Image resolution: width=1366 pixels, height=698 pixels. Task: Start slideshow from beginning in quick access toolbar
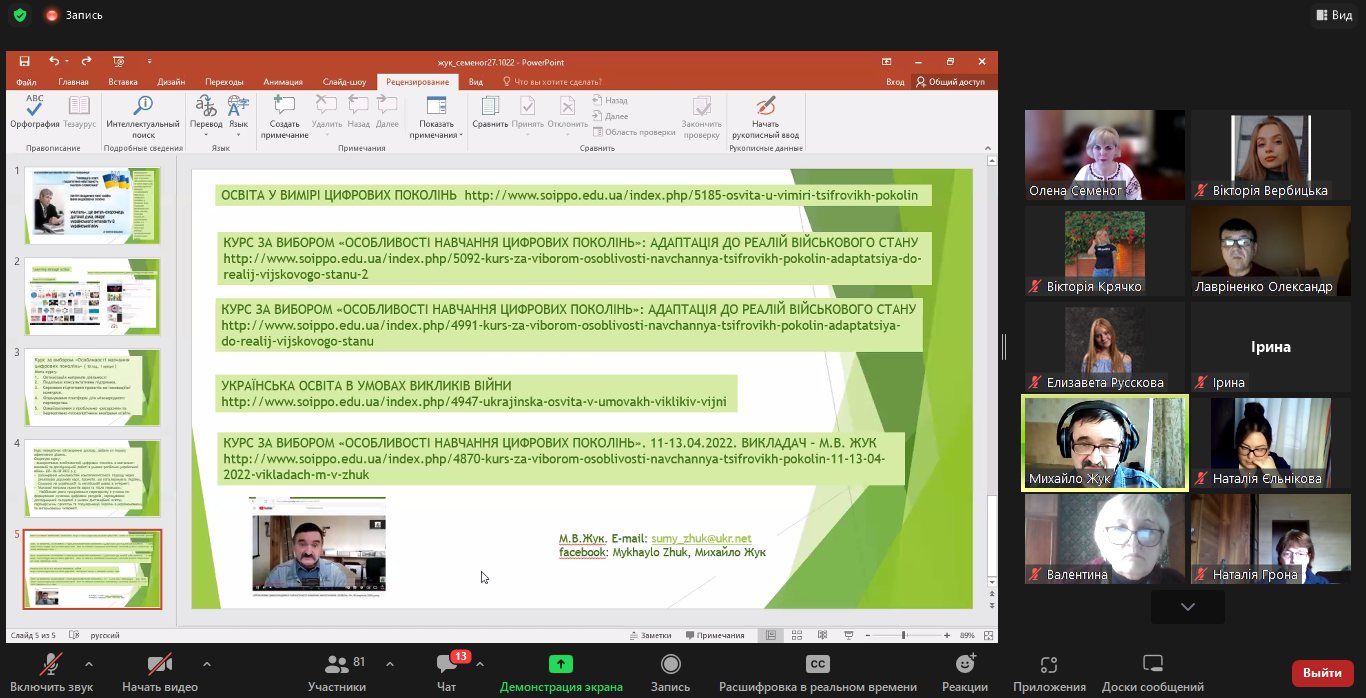(118, 62)
